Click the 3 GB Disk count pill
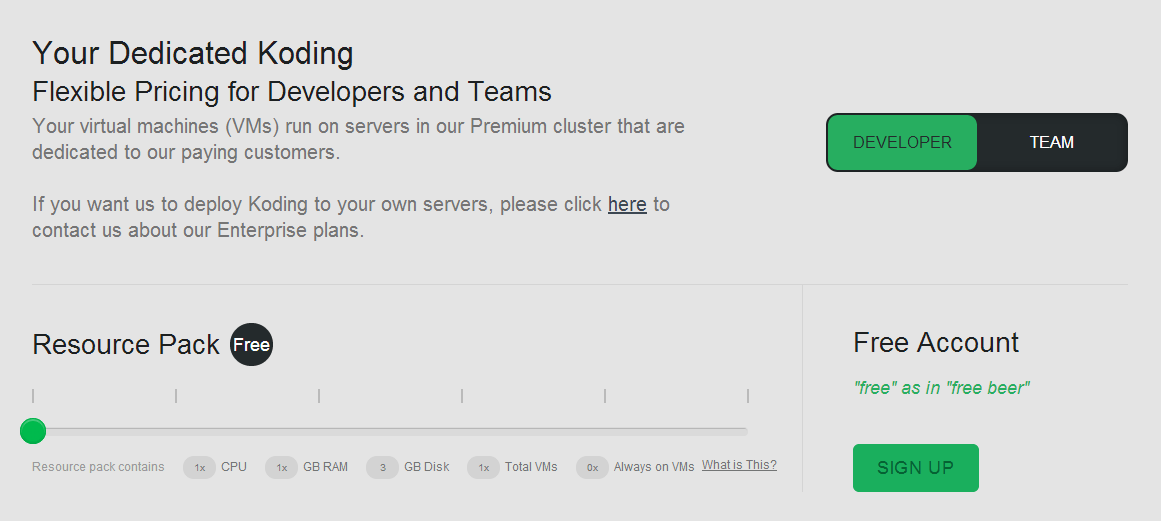 [382, 467]
